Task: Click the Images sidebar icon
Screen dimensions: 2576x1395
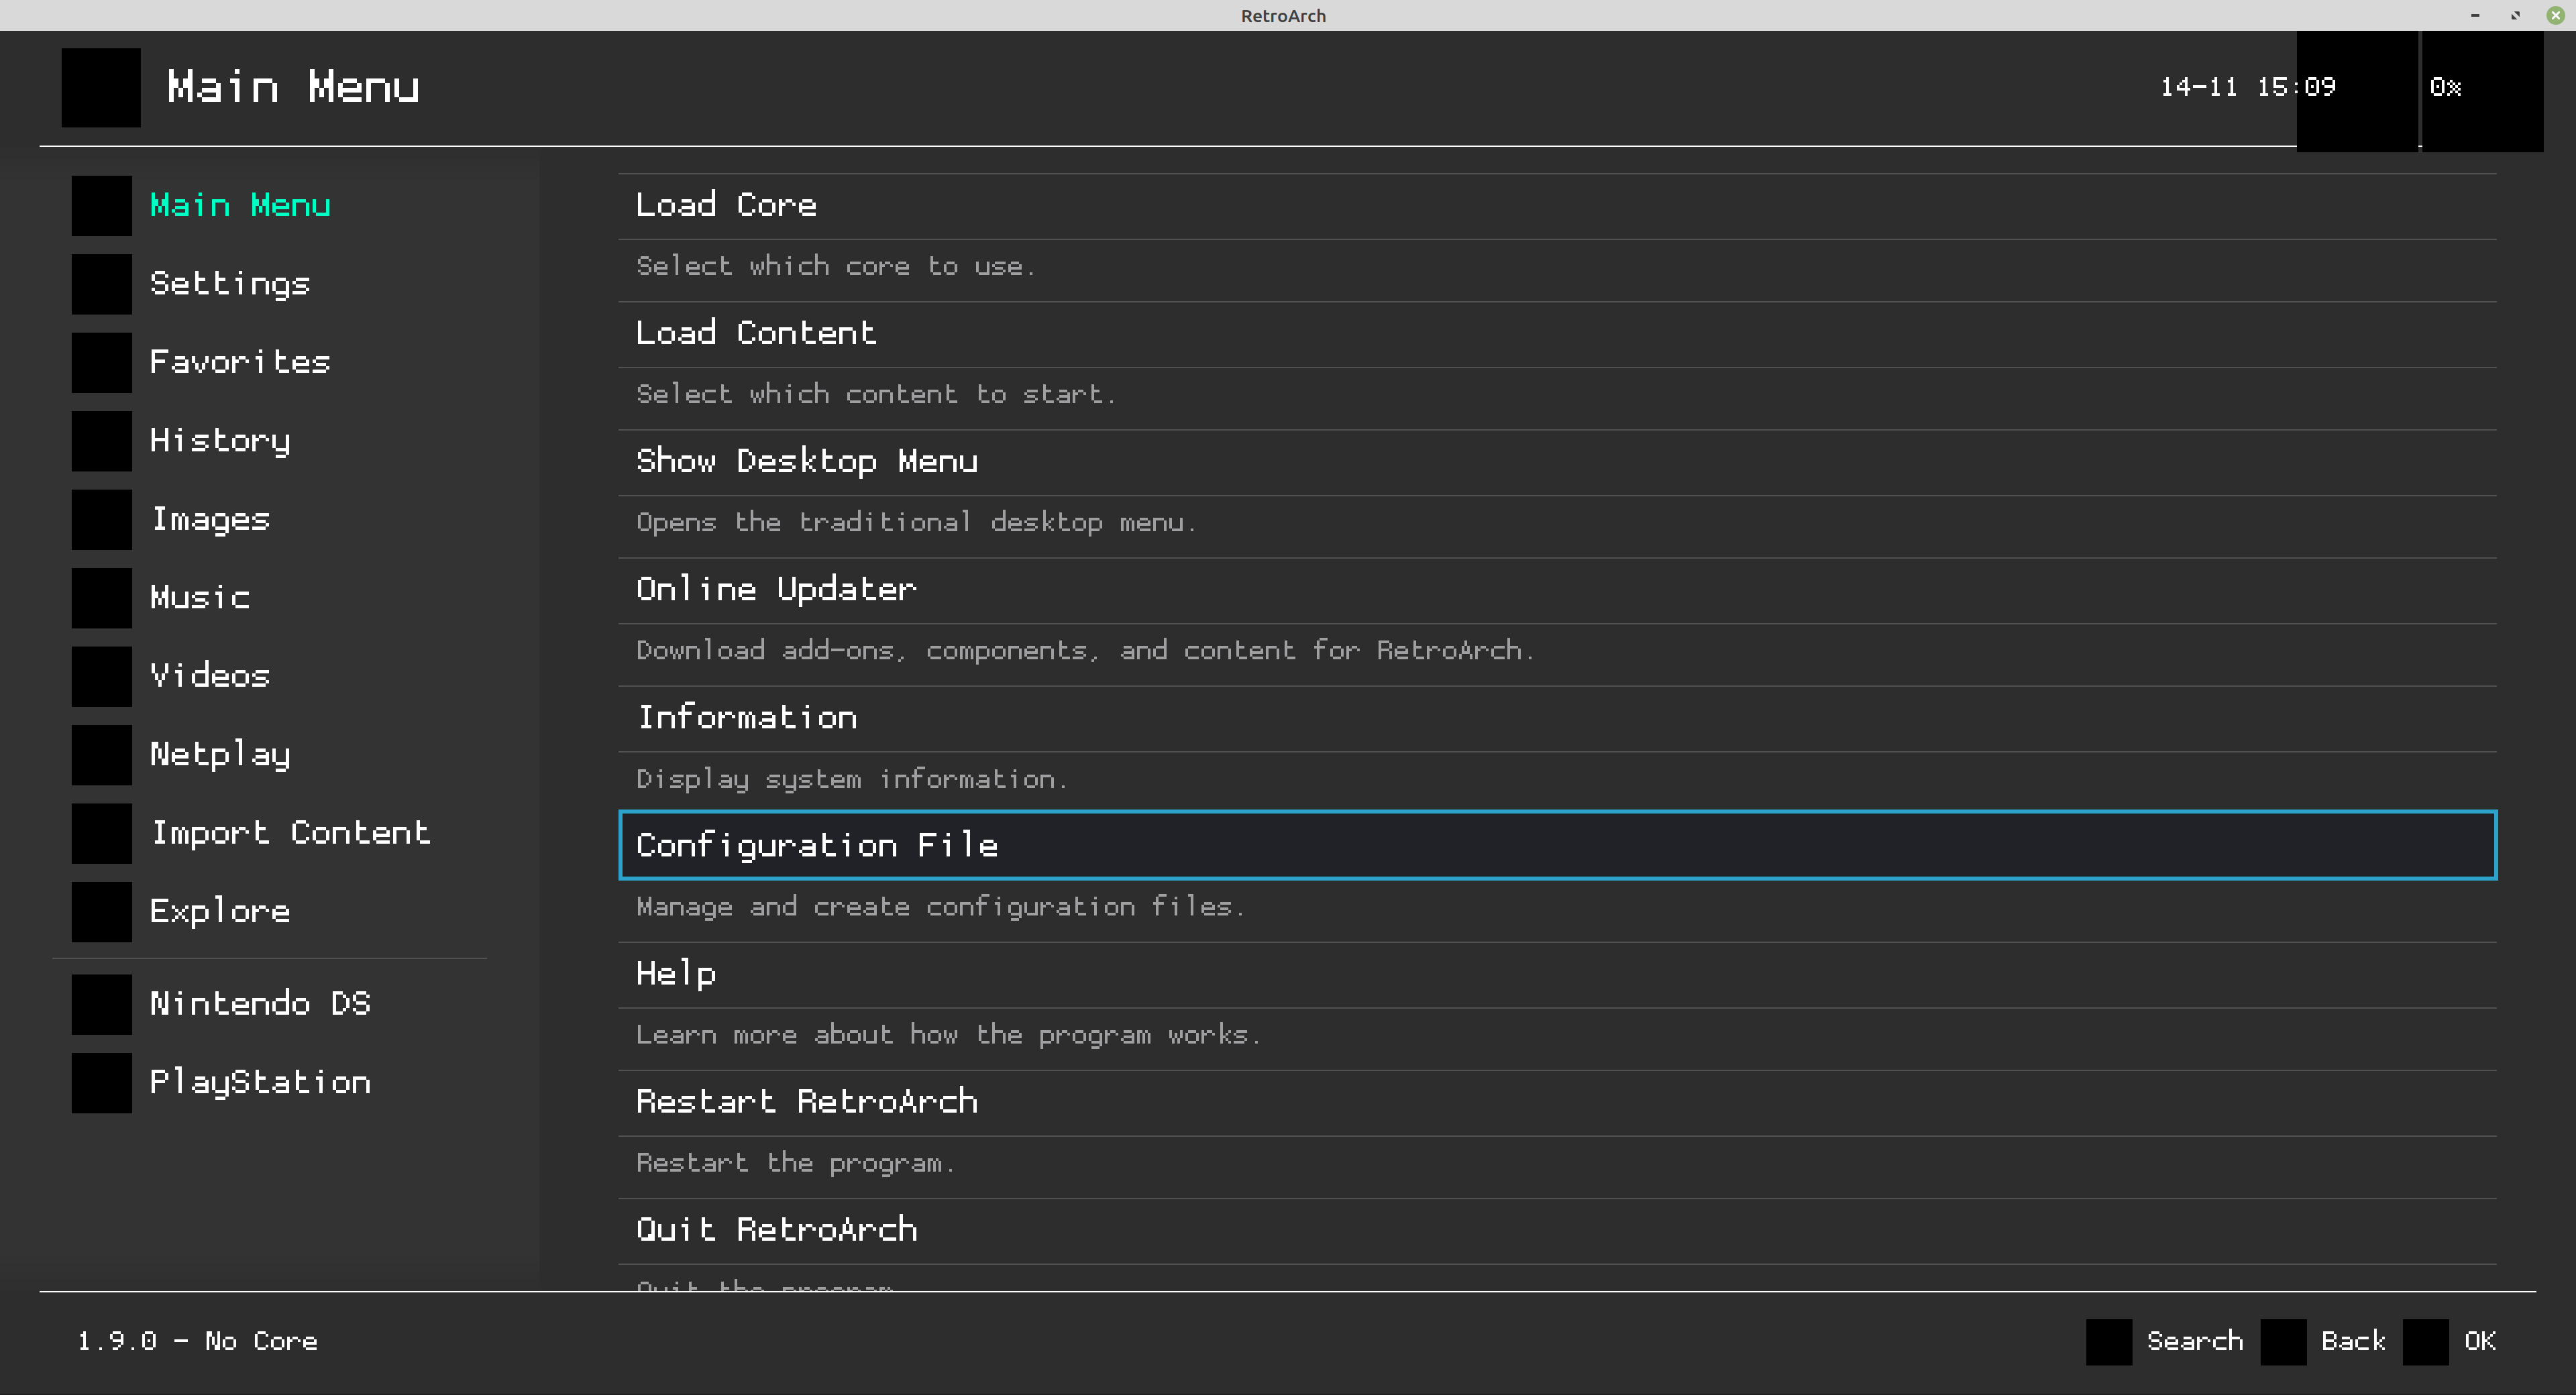Action: [100, 519]
